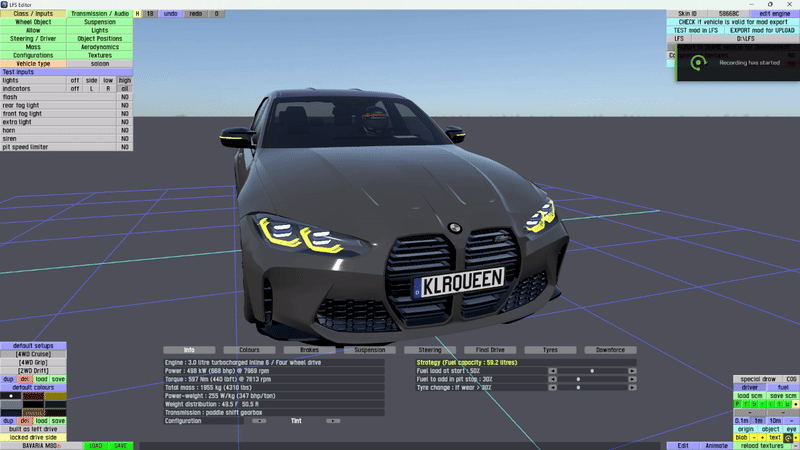Switch to the 'Brakes' setup tab

pos(310,350)
